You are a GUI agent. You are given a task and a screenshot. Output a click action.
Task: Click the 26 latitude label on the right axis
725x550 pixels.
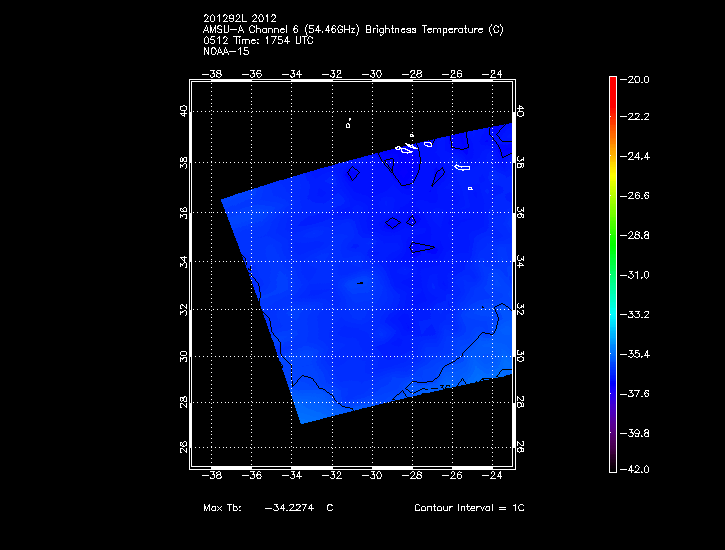(520, 448)
